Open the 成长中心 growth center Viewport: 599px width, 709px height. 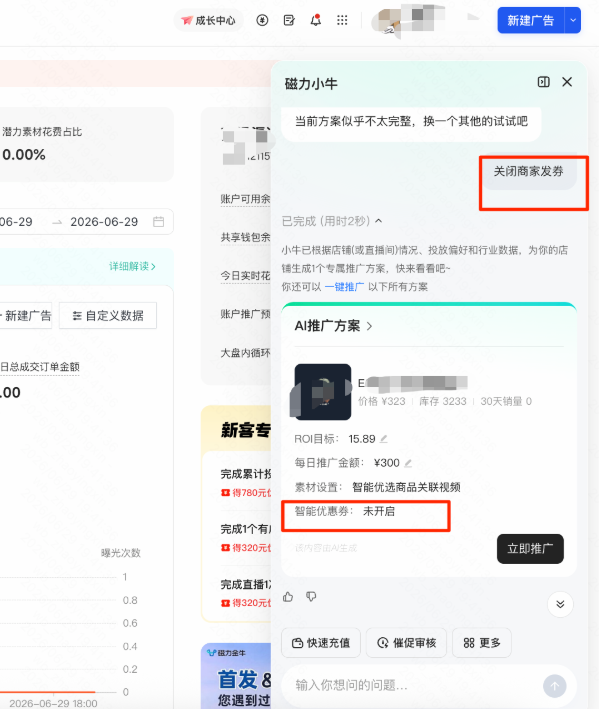point(208,20)
